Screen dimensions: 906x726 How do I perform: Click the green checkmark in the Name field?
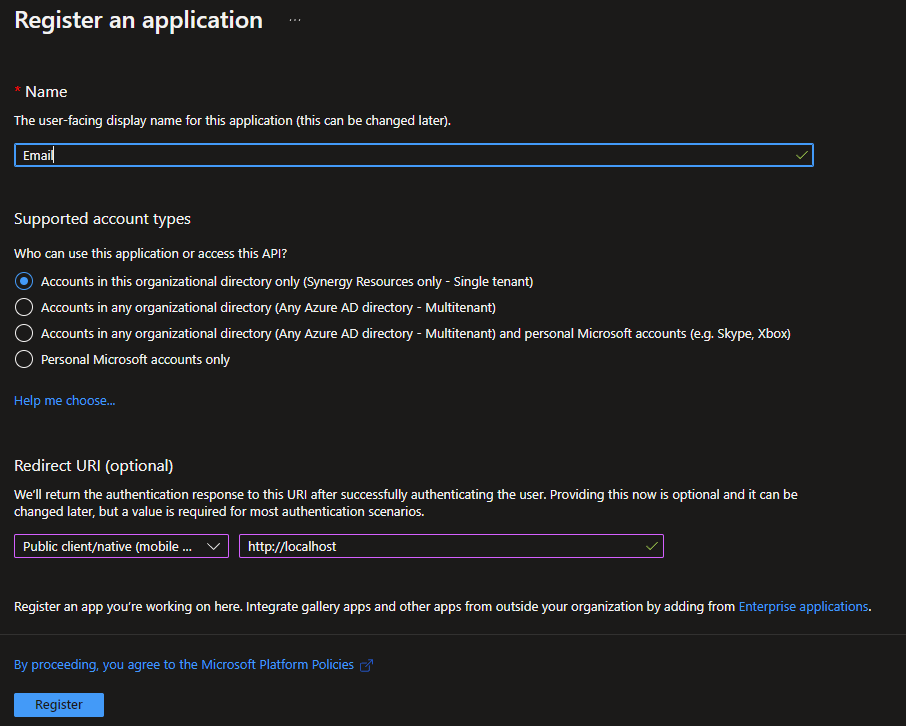(801, 155)
